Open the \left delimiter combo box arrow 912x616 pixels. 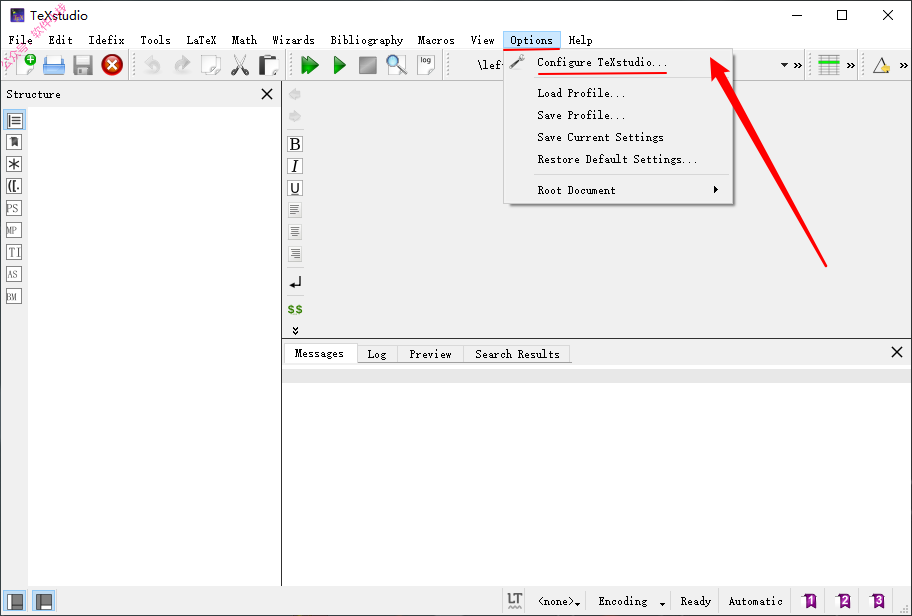784,65
